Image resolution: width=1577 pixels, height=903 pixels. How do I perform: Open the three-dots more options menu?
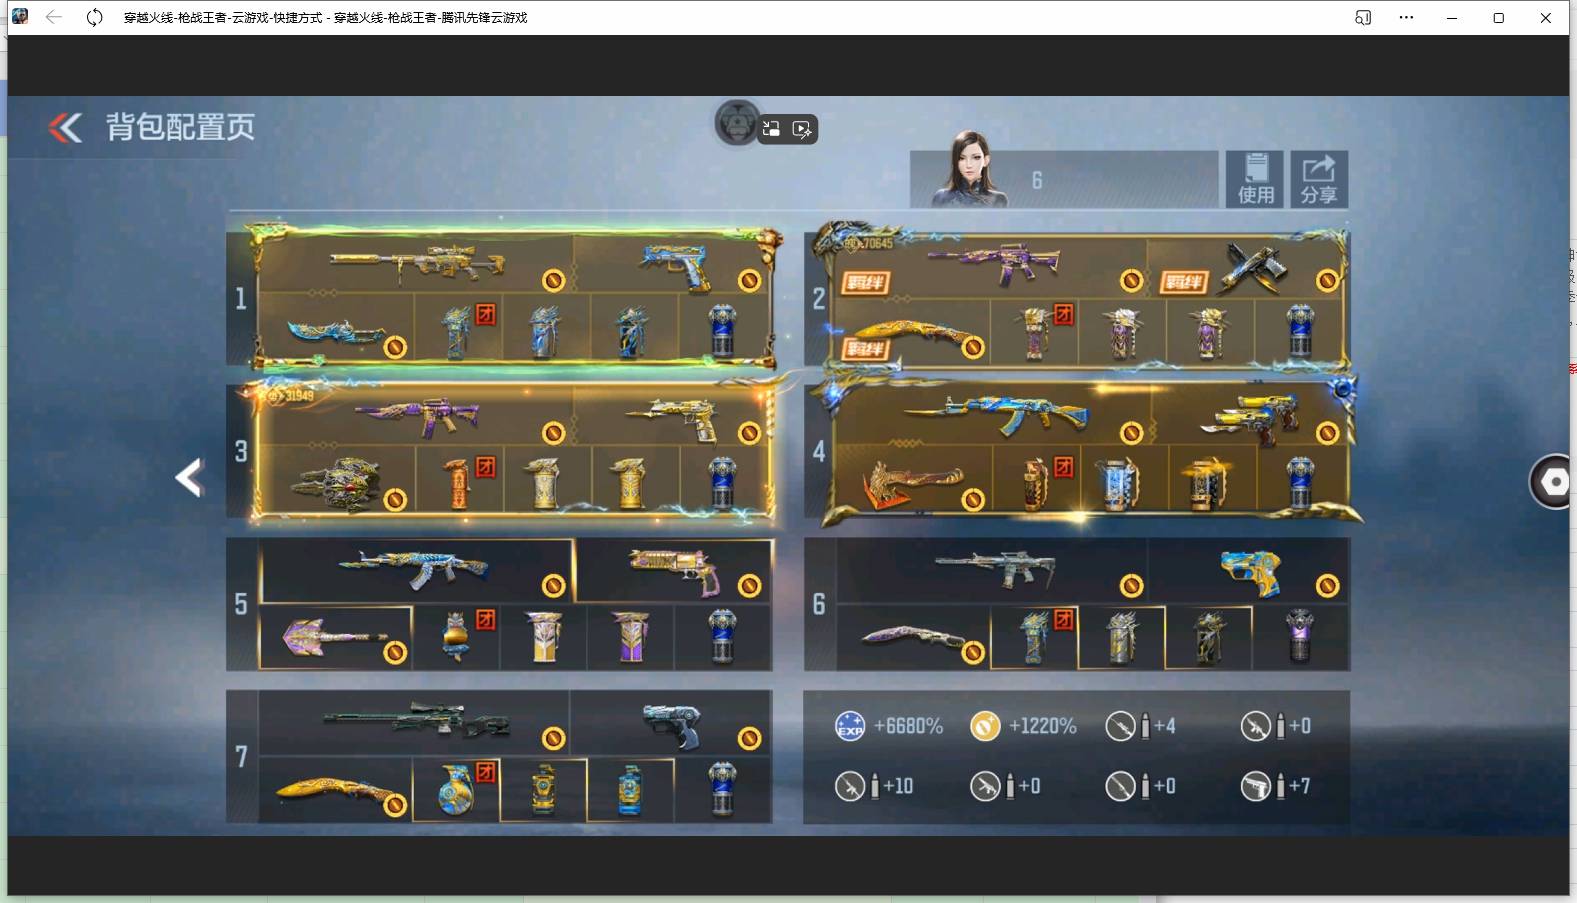(1406, 17)
